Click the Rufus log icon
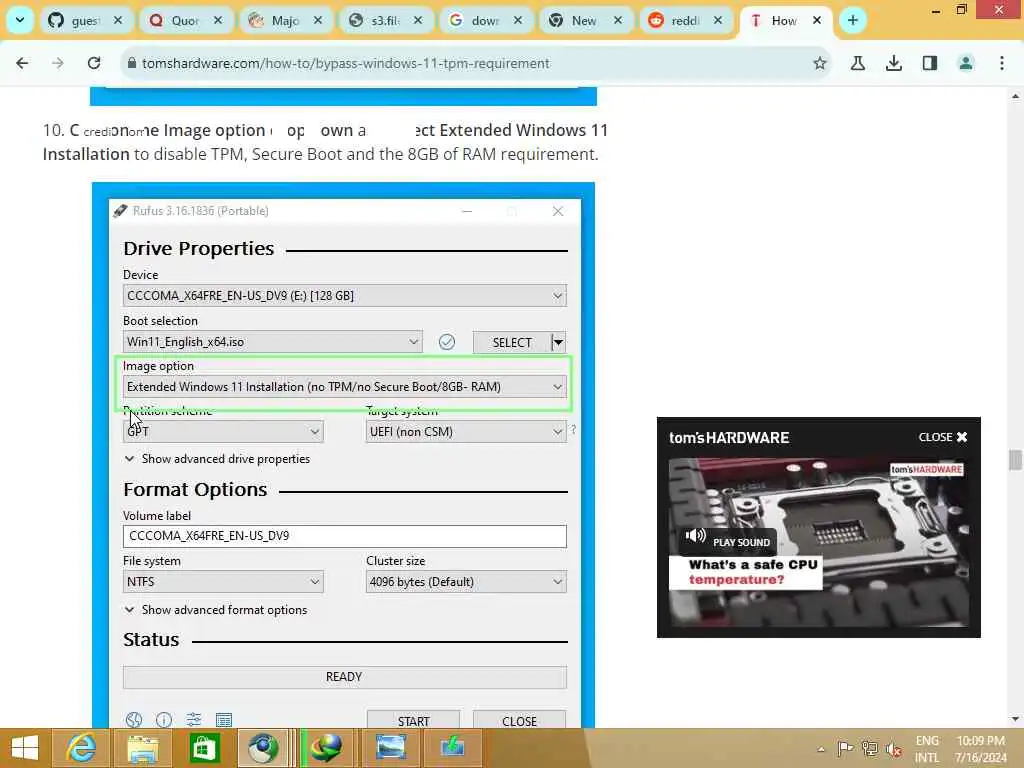1024x768 pixels. [223, 720]
